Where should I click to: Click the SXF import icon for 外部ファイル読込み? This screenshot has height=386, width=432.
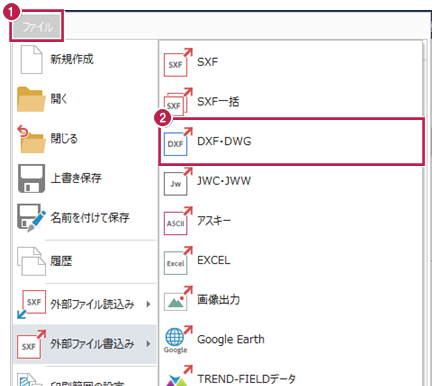click(x=31, y=304)
